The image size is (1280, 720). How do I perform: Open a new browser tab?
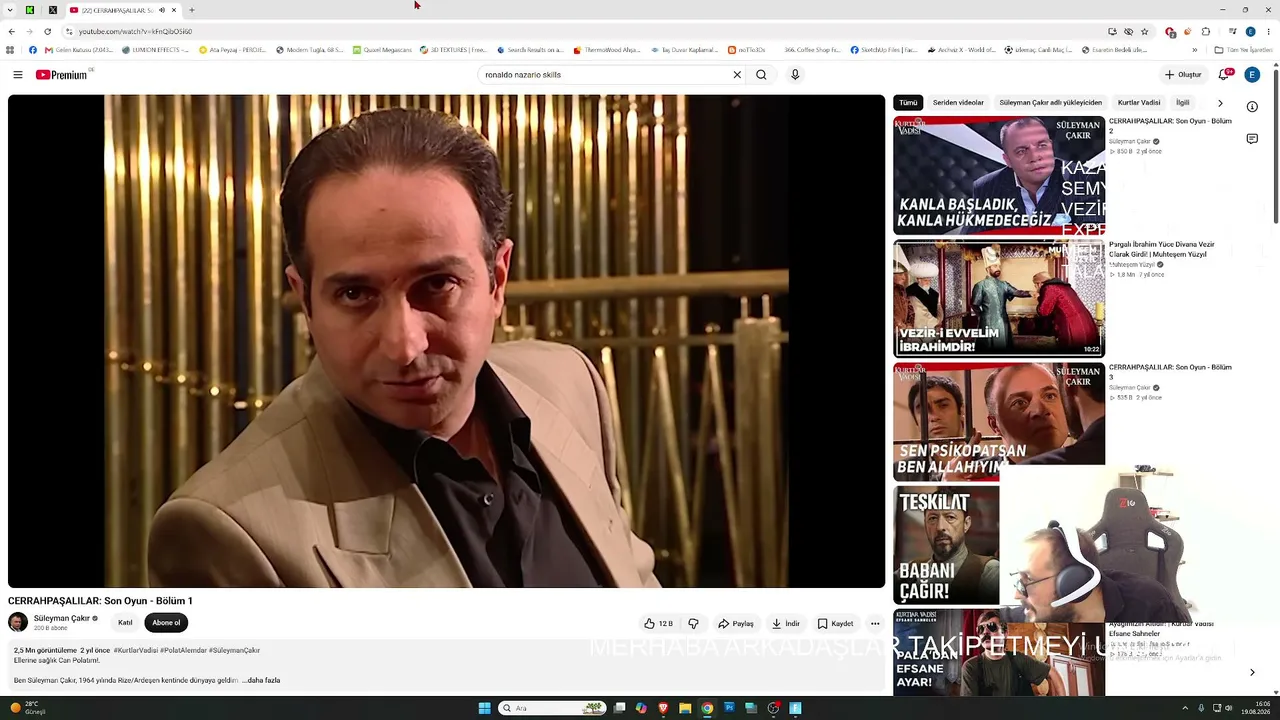(191, 10)
